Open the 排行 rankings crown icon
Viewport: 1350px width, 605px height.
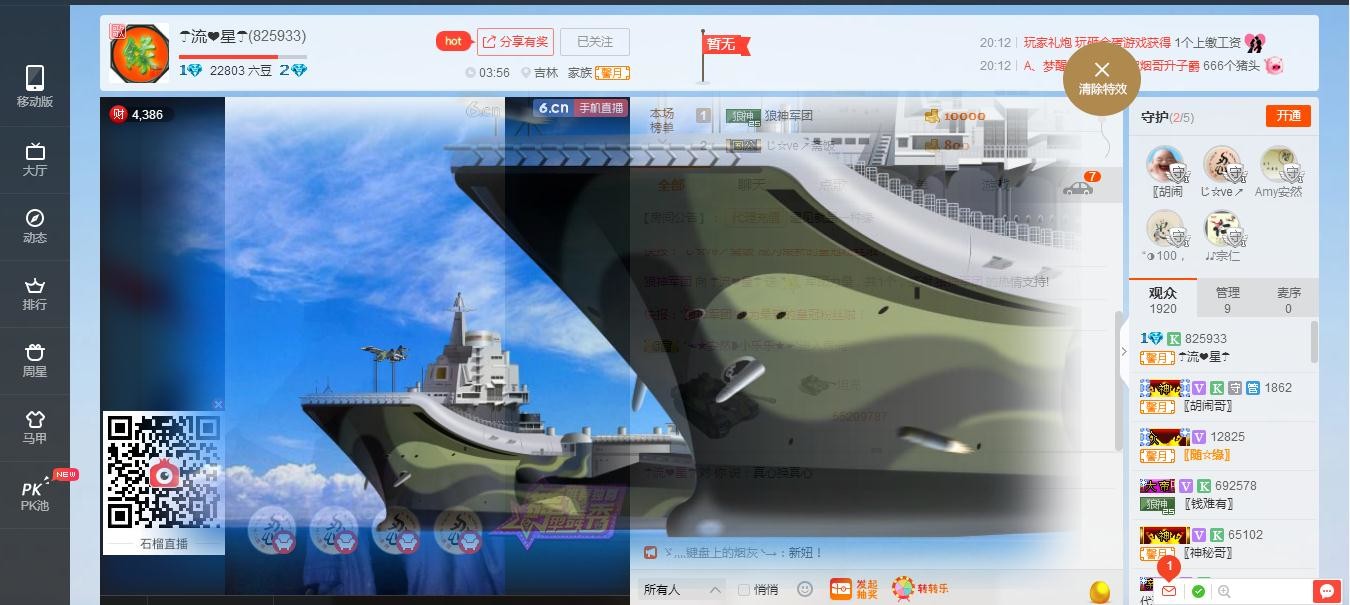point(34,293)
